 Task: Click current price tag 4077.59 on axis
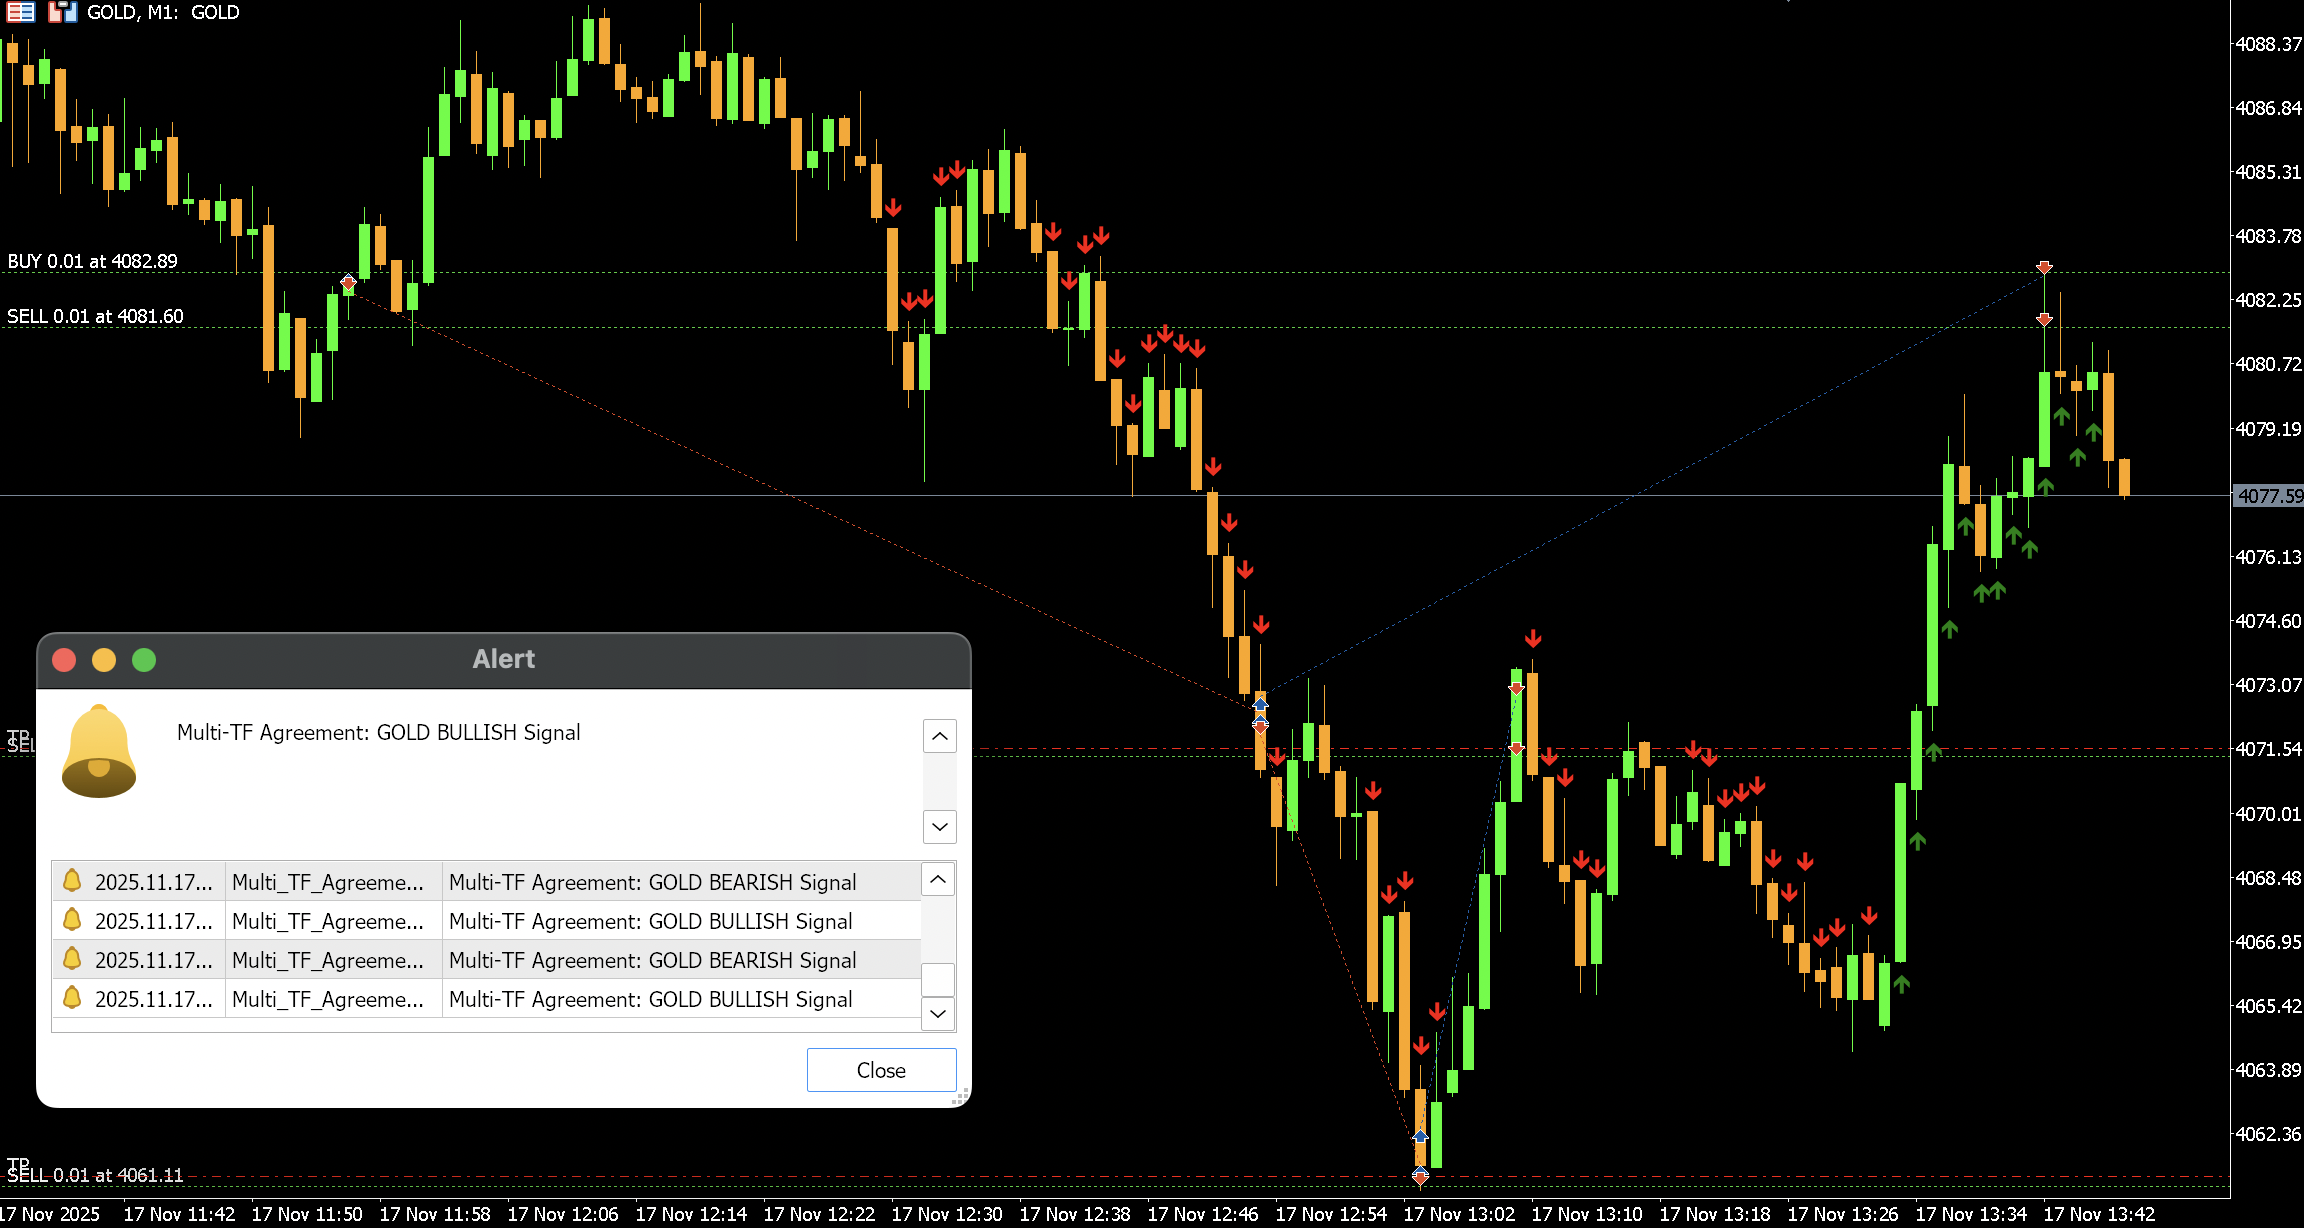2267,496
